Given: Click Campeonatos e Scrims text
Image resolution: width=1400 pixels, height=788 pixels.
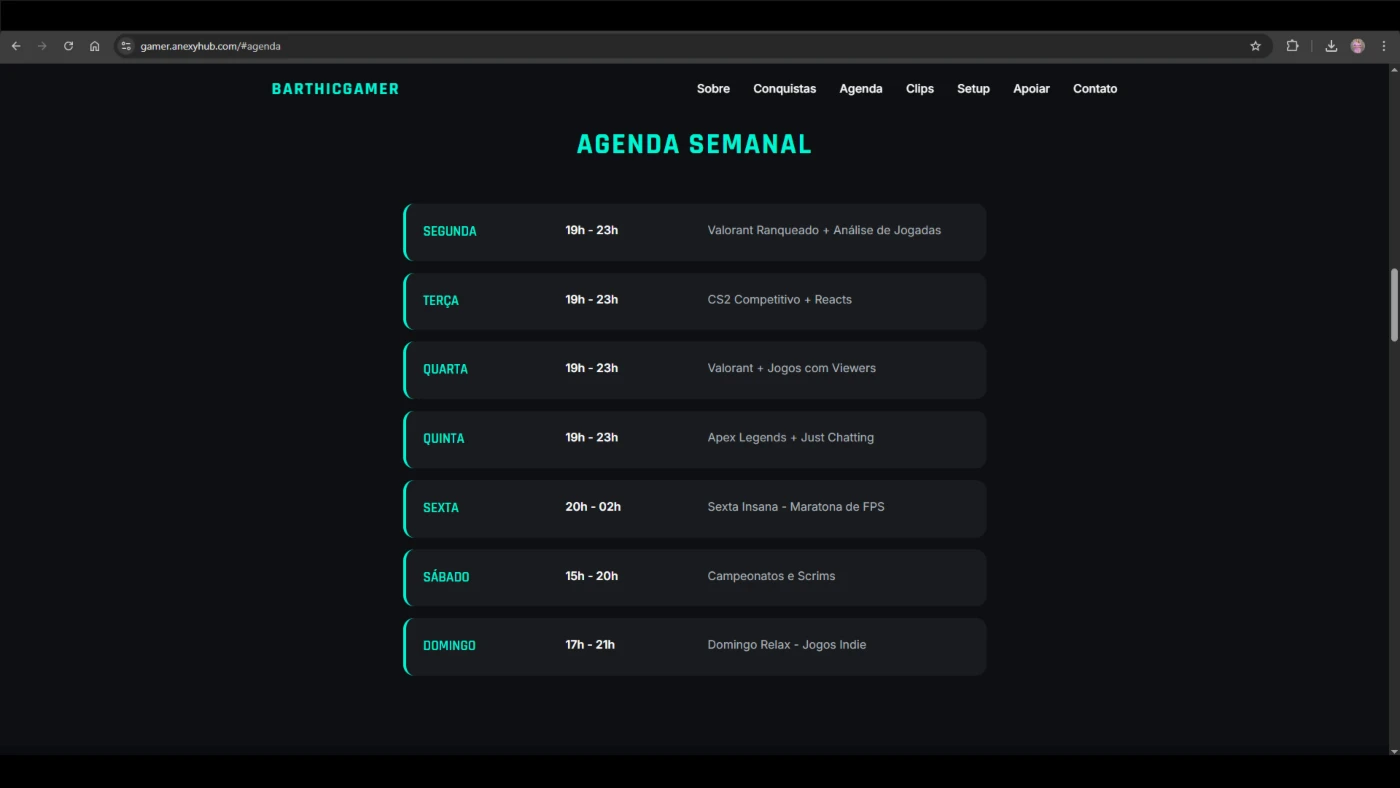Looking at the screenshot, I should pos(771,575).
